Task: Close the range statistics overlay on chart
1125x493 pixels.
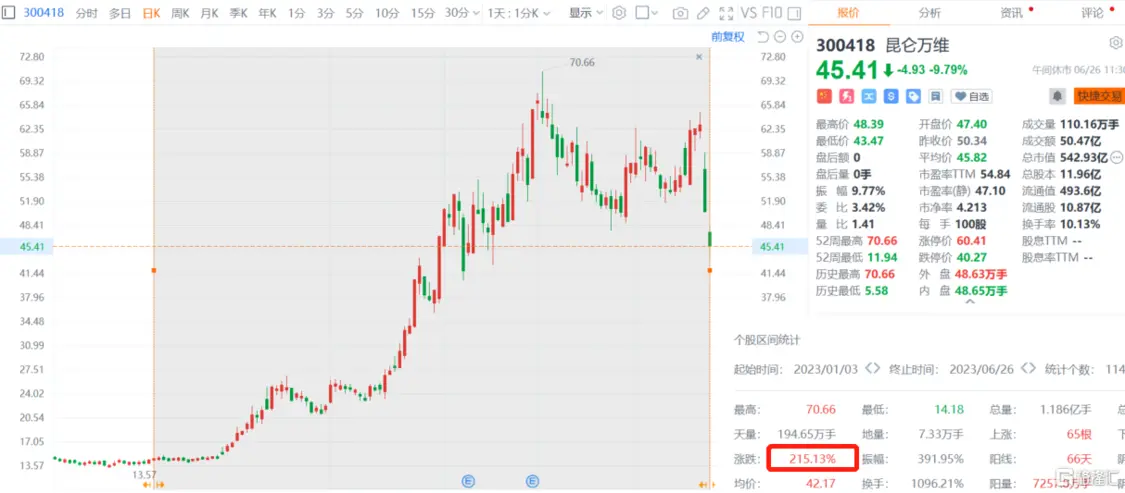Action: pos(699,58)
